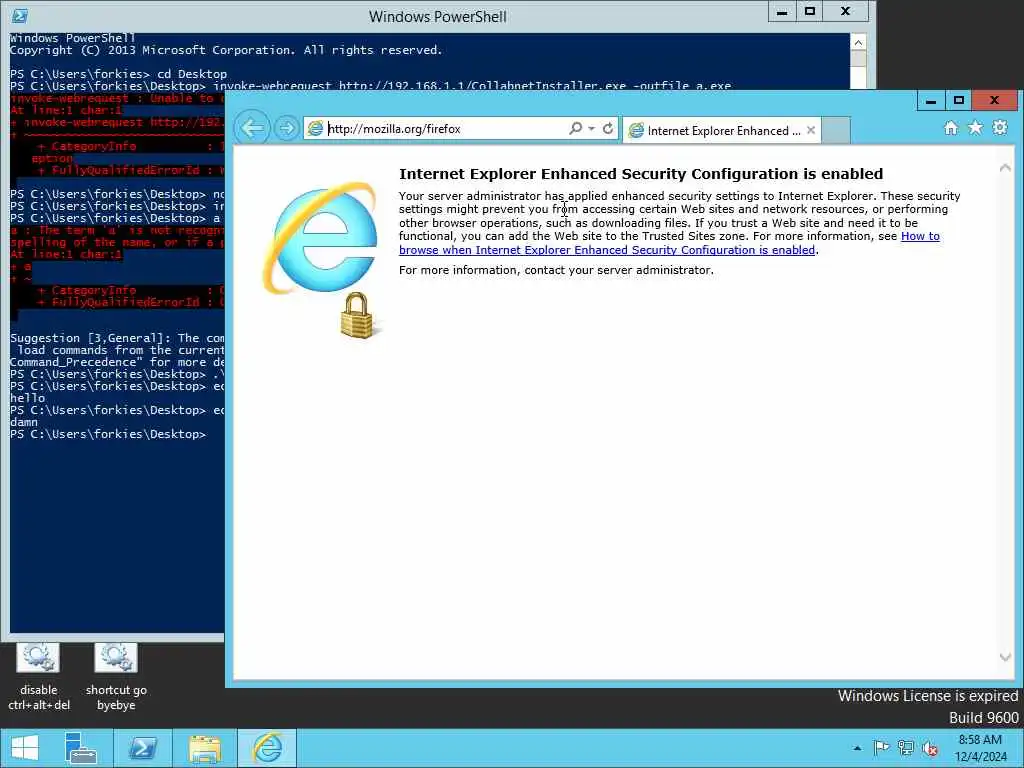Click the Internet Explorer taskbar icon

[267, 748]
